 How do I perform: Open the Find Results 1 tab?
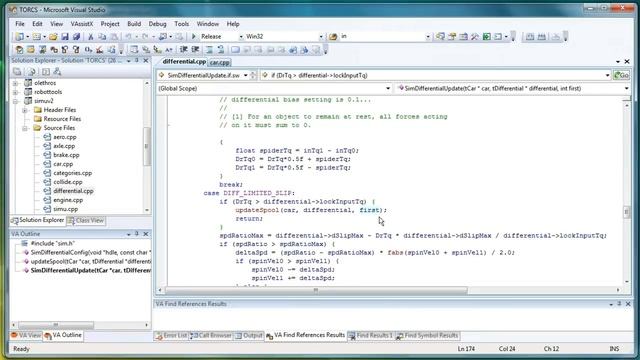370,336
